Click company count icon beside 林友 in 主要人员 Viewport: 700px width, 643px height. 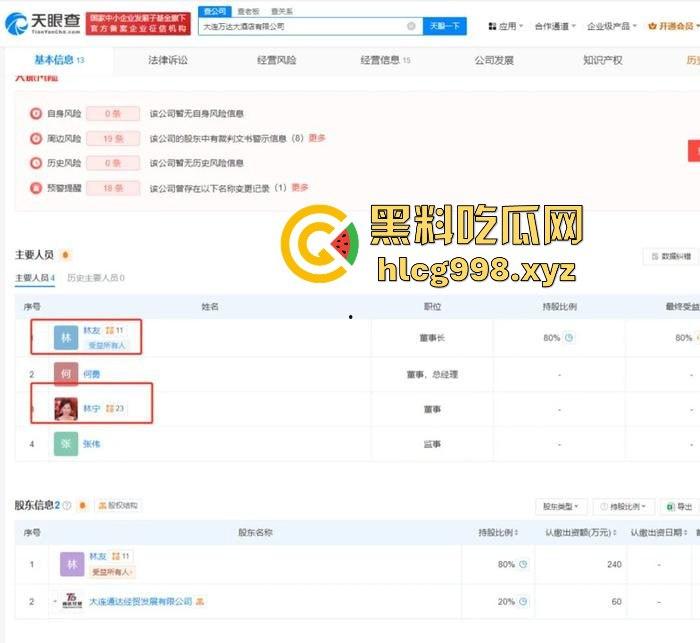[x=114, y=330]
